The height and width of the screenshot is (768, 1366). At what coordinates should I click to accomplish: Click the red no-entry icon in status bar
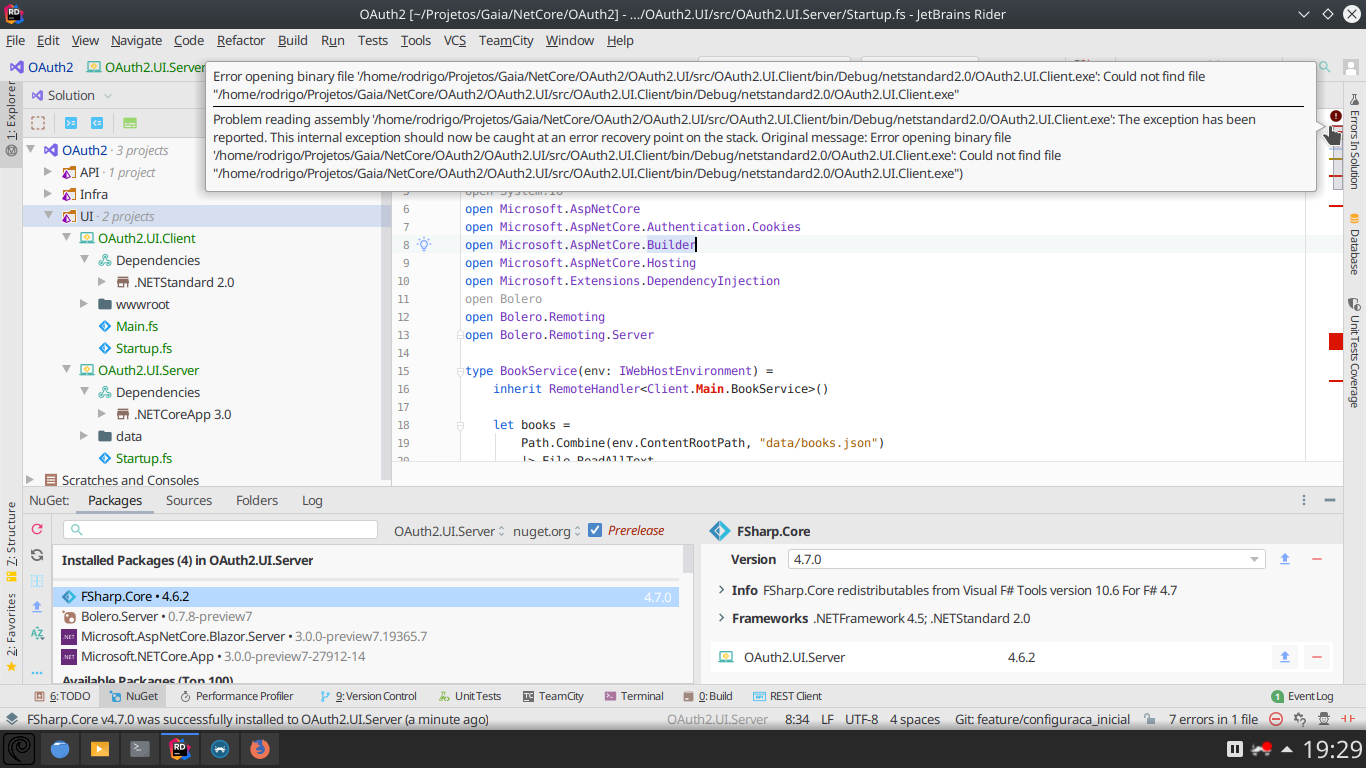(1277, 719)
